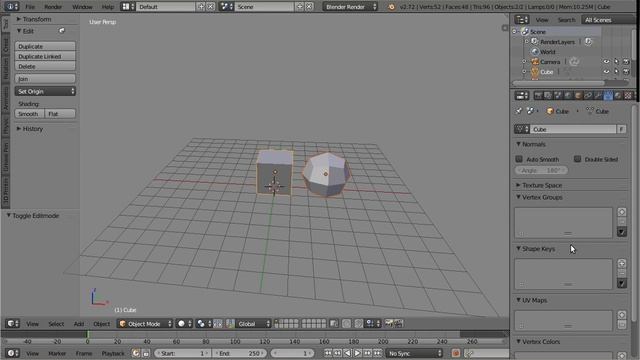Open the Scene properties tab

pos(558,96)
